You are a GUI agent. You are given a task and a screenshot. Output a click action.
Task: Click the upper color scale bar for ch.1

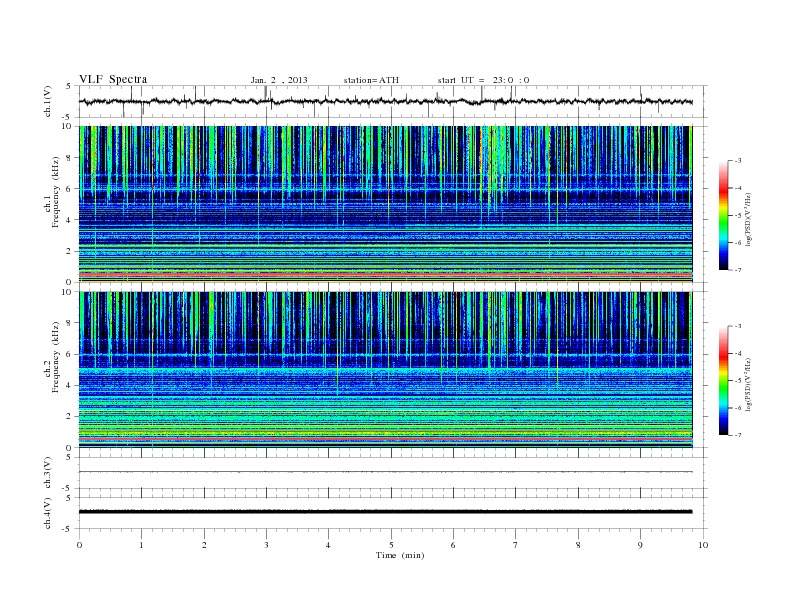click(x=724, y=216)
